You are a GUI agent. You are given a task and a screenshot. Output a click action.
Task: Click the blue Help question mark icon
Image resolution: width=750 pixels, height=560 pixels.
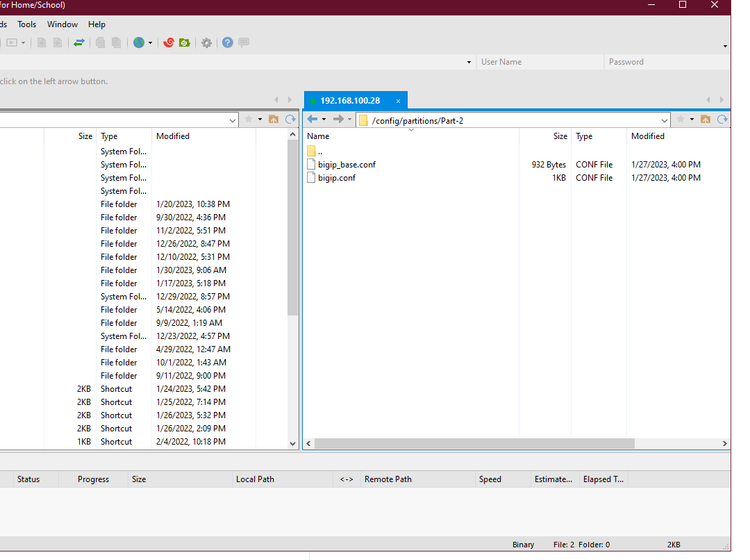coord(228,43)
